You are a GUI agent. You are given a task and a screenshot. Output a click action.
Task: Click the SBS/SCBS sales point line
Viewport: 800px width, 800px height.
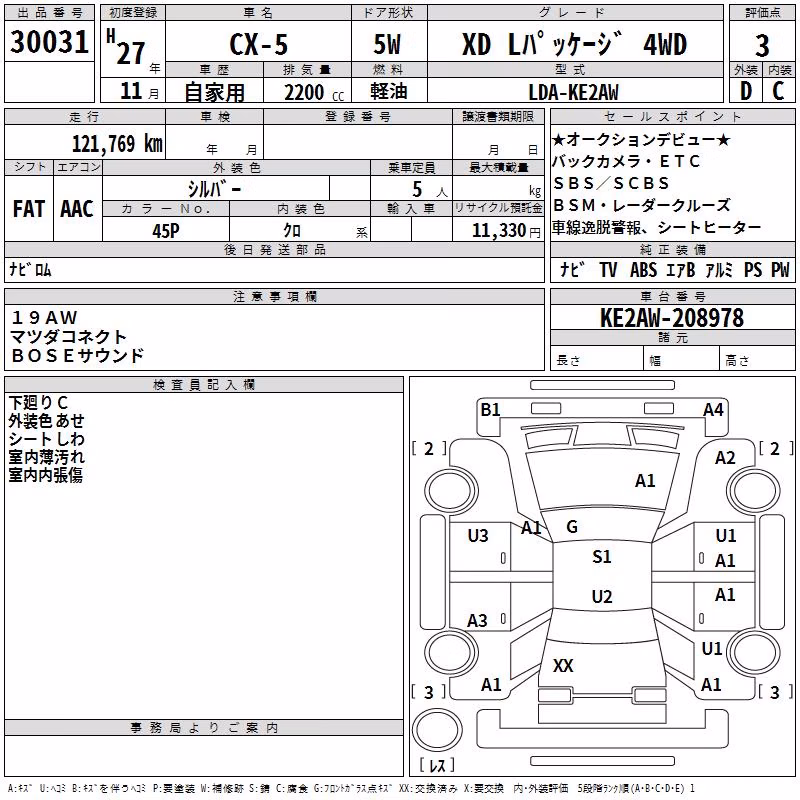click(611, 183)
